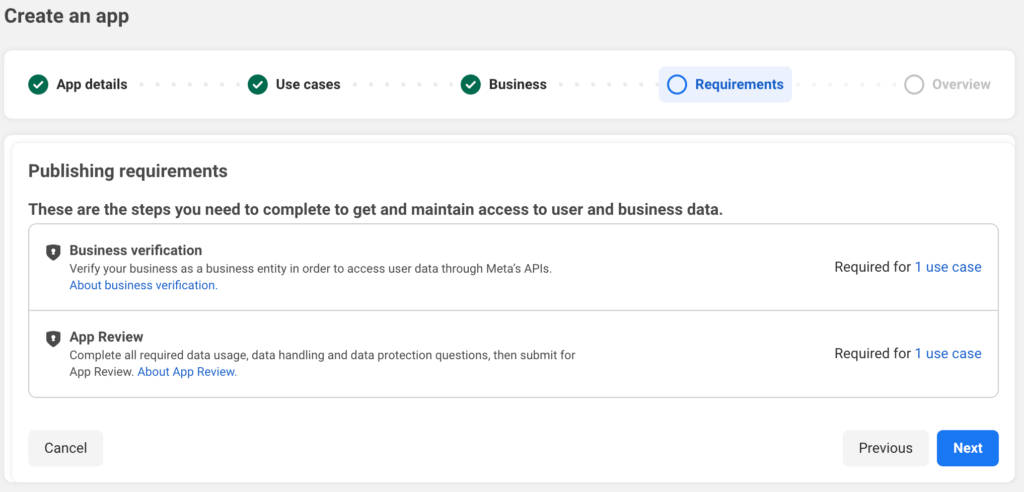Select the highlighted Requirements step label
The image size is (1024, 492).
point(739,85)
